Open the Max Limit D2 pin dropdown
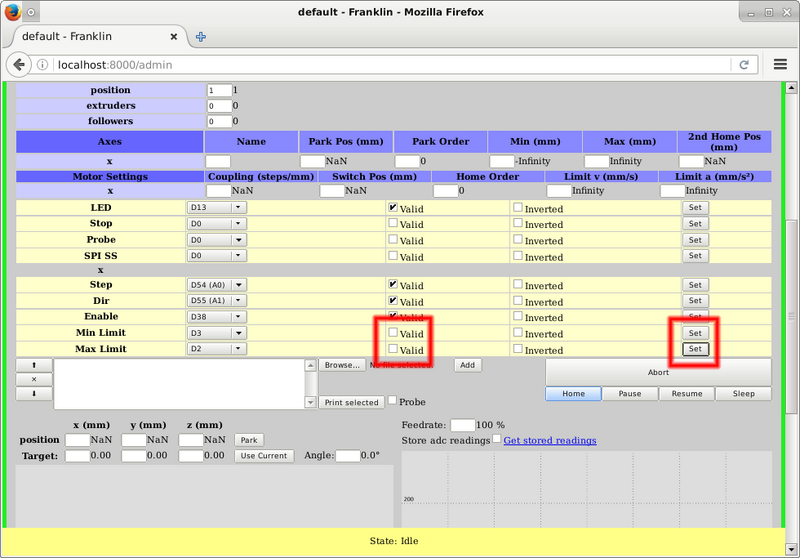 216,349
